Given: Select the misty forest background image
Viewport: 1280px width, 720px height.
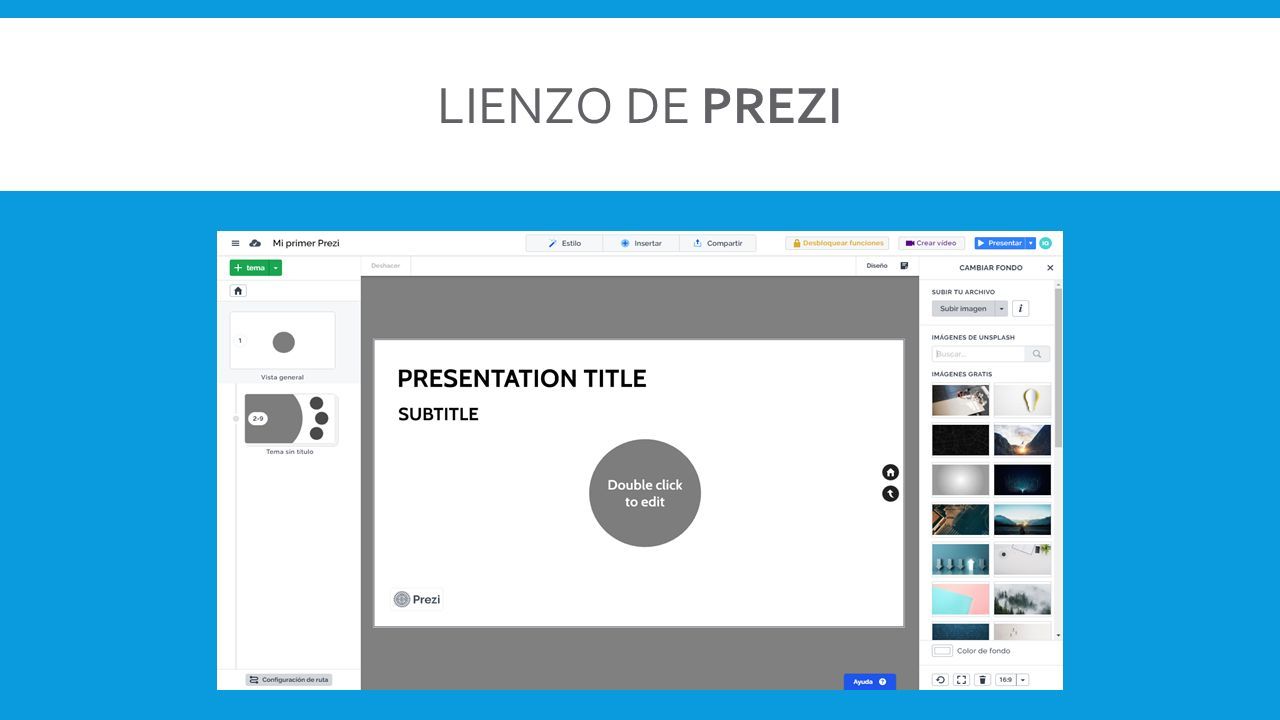Looking at the screenshot, I should click(x=1022, y=599).
